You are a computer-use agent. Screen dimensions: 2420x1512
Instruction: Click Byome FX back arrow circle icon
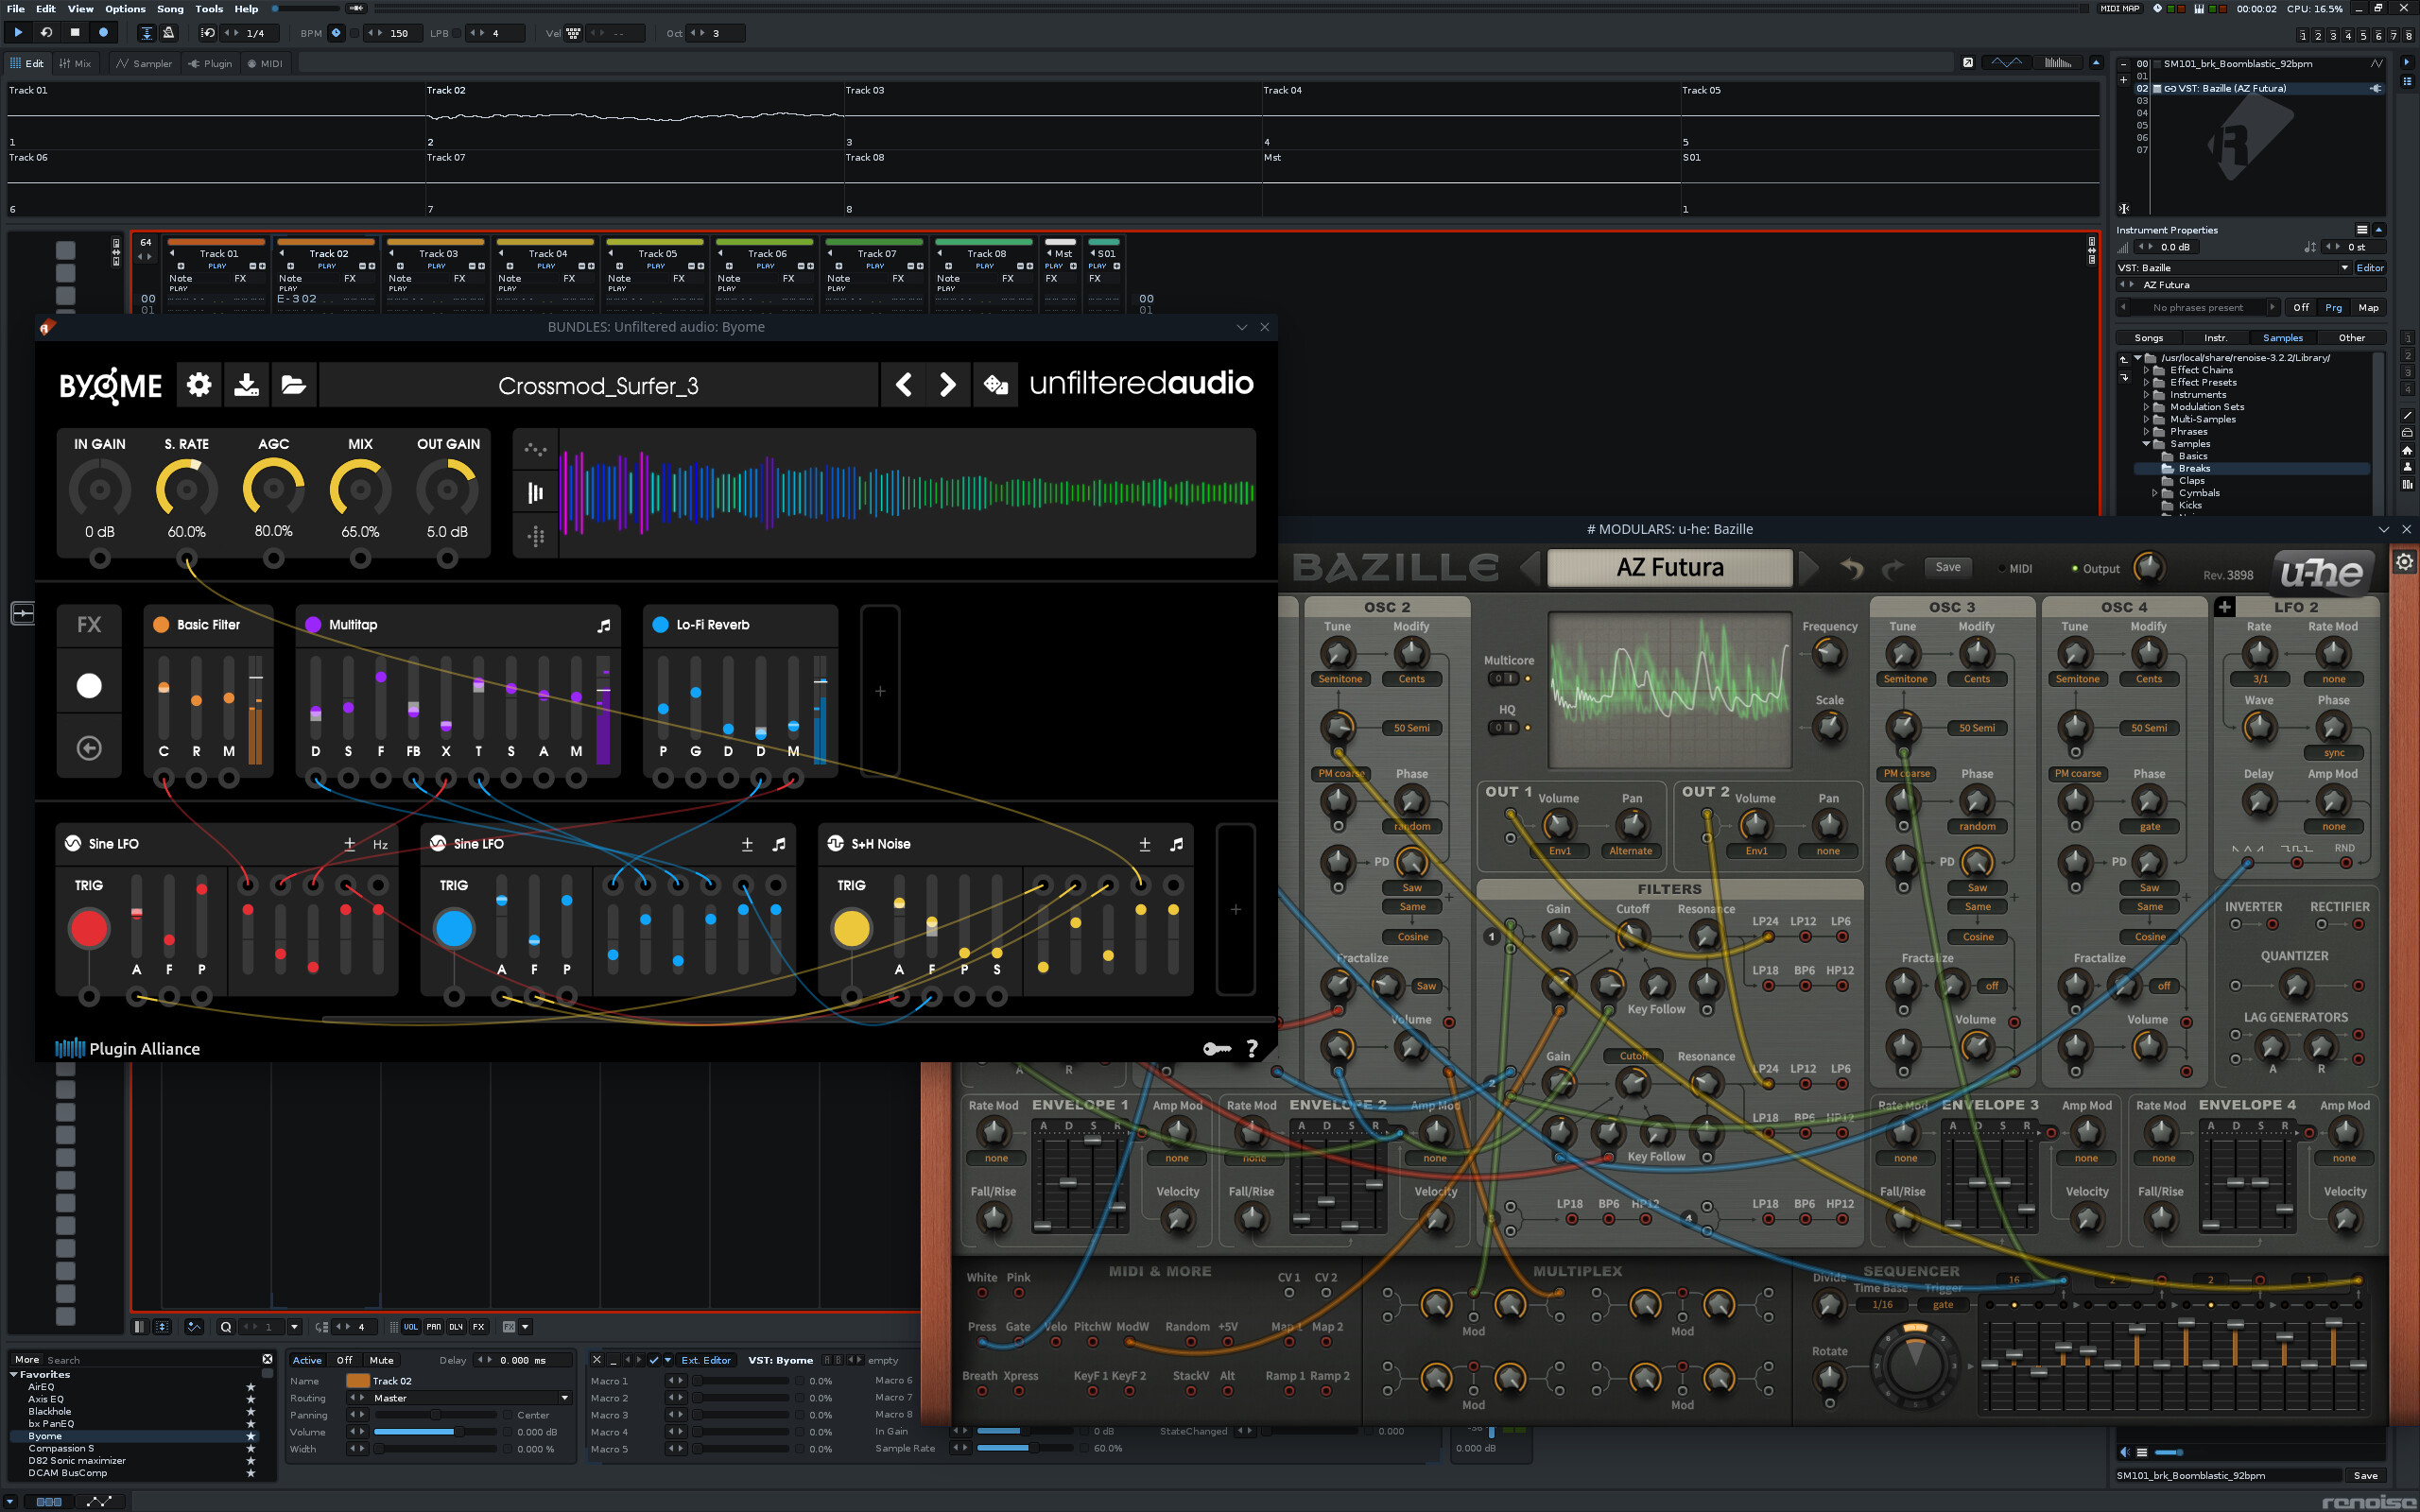[x=89, y=748]
